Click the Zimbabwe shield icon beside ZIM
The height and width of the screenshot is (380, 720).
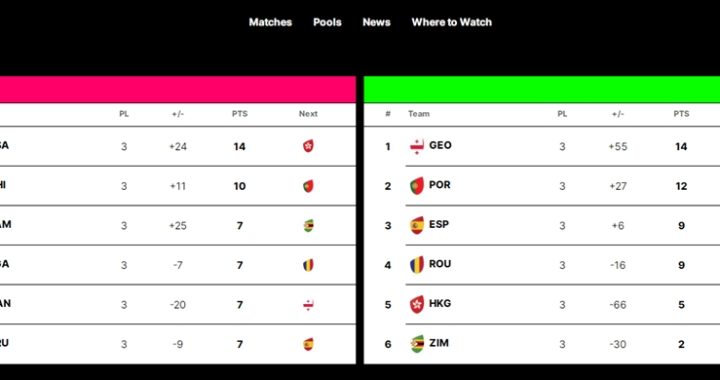416,344
